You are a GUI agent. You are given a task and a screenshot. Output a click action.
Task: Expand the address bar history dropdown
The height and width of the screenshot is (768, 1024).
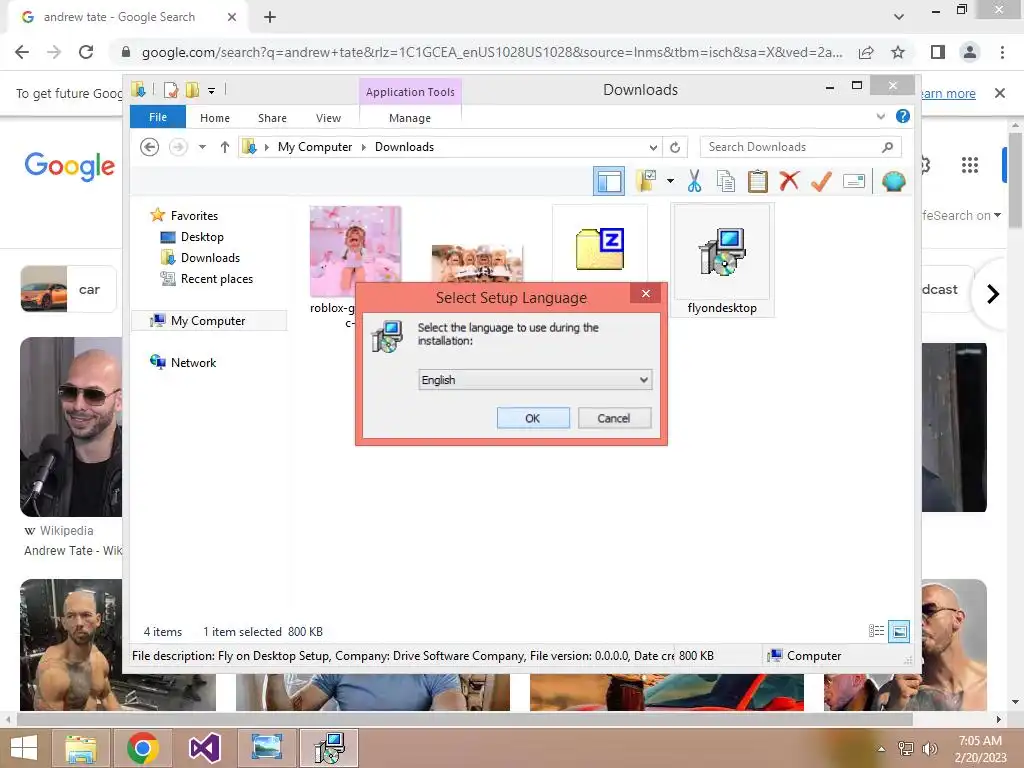point(653,148)
